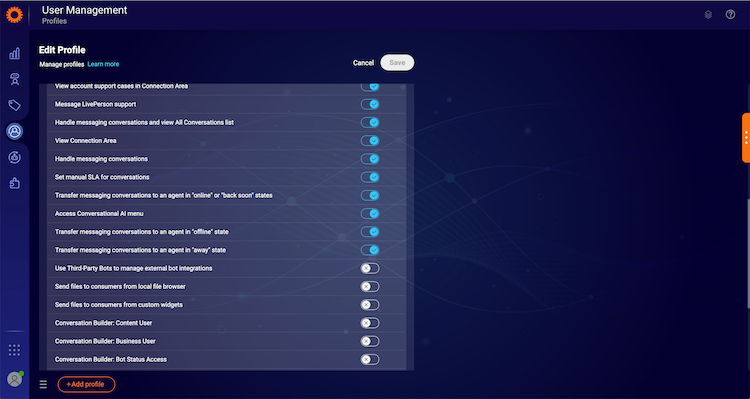The height and width of the screenshot is (399, 750).
Task: Click the 'Set manual SLA for conversations' label
Action: pos(102,177)
